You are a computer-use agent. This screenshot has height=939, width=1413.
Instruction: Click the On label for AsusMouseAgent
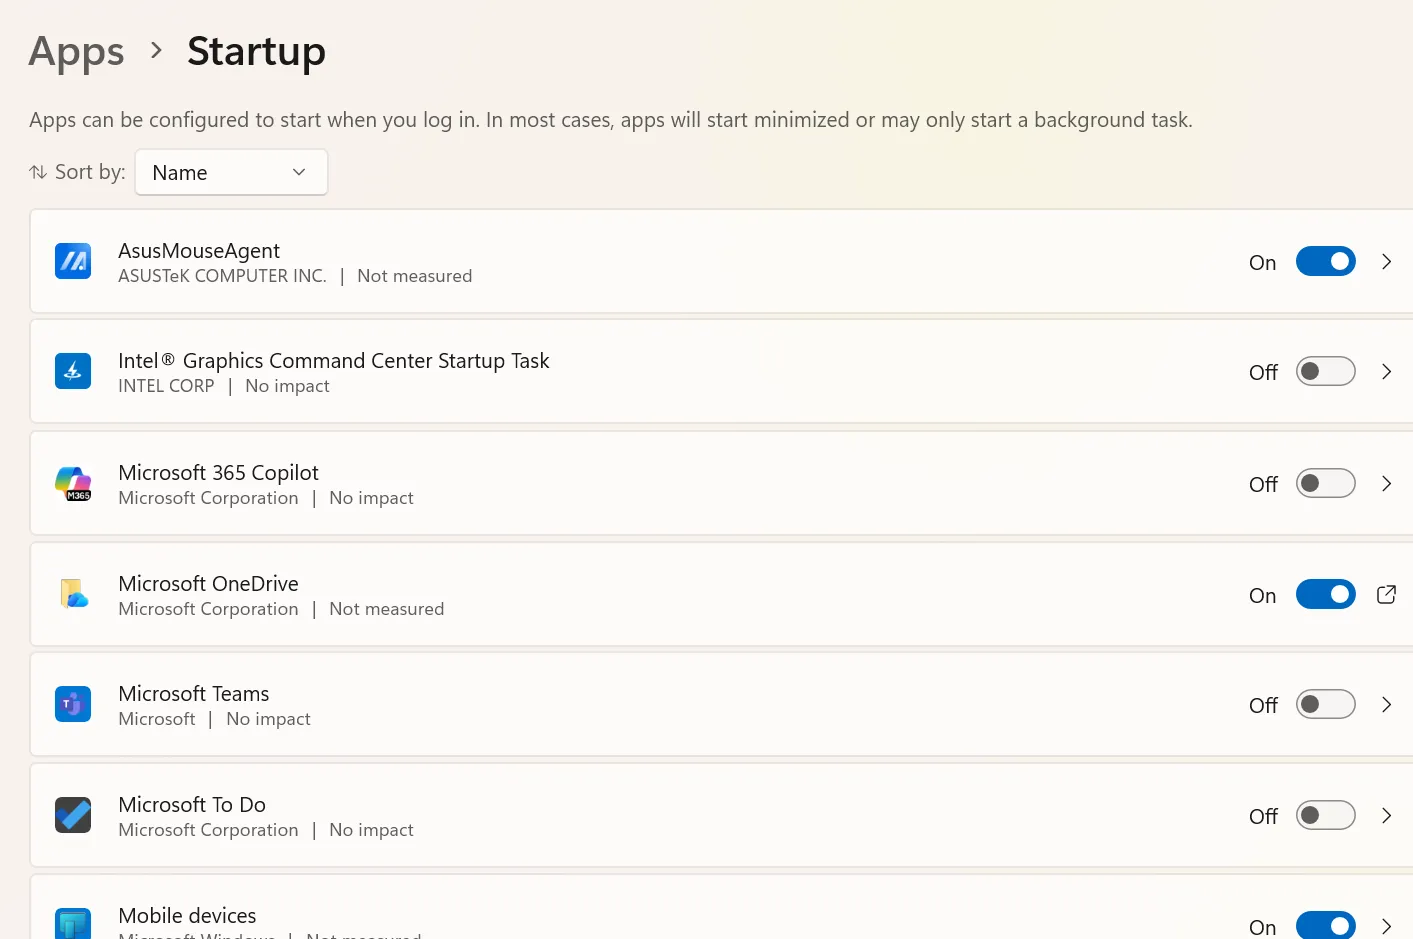click(x=1262, y=262)
